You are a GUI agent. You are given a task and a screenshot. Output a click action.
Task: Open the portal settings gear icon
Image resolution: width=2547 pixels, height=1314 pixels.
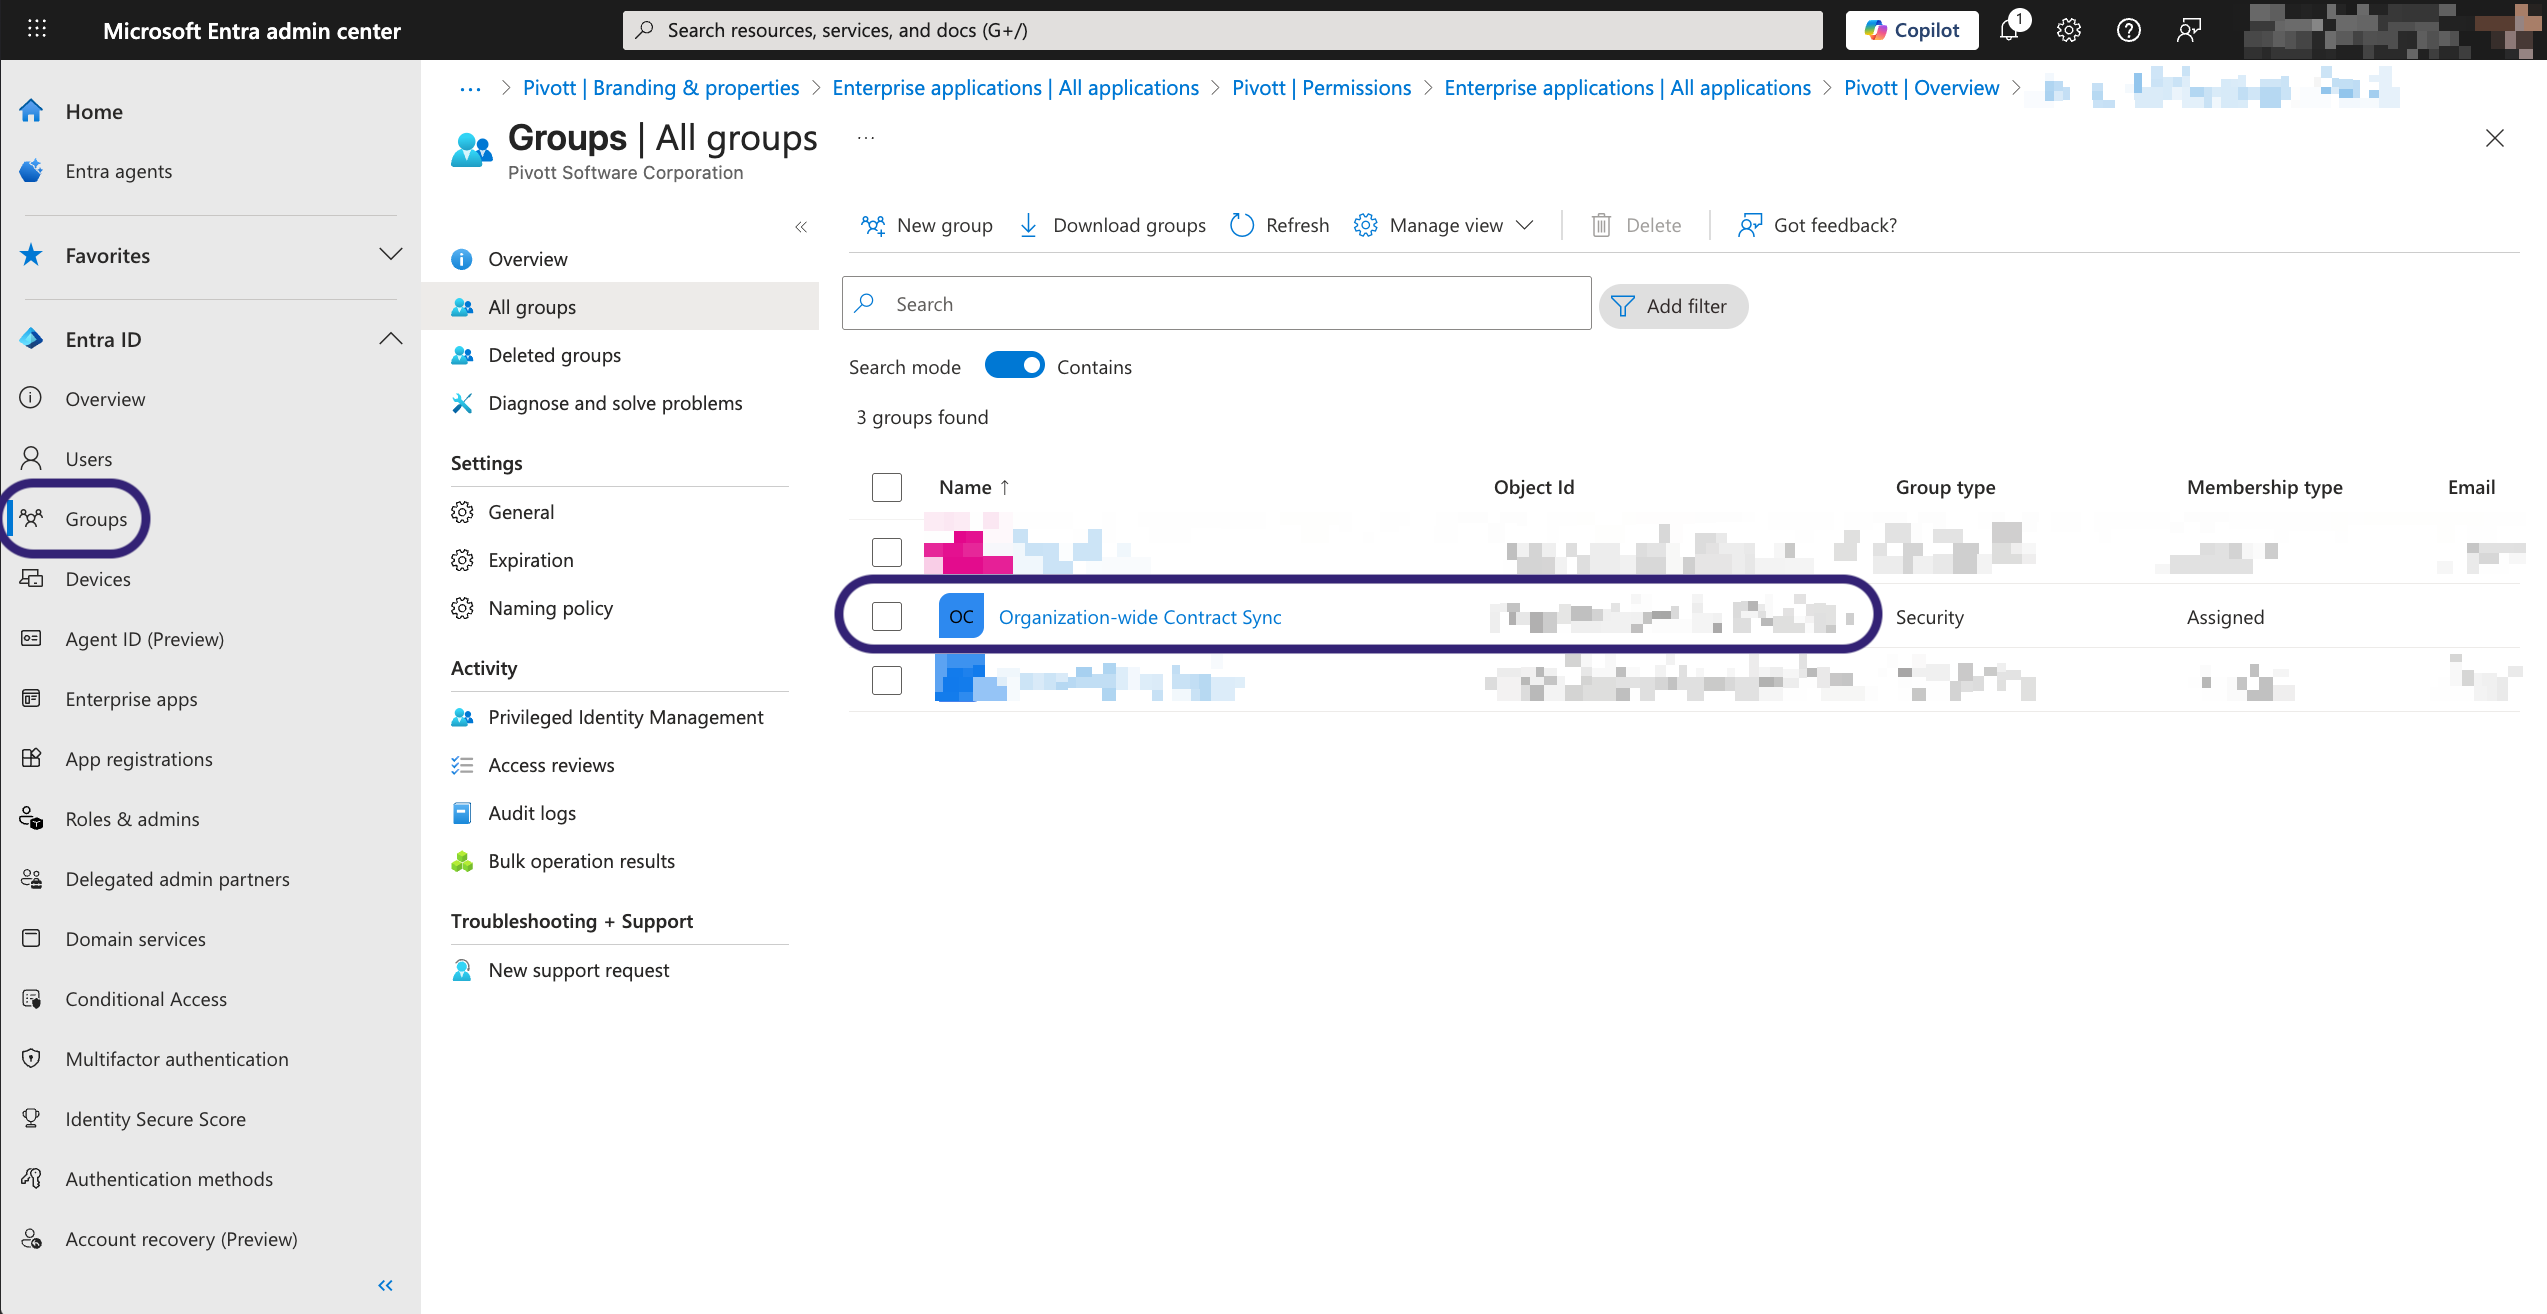[2069, 30]
